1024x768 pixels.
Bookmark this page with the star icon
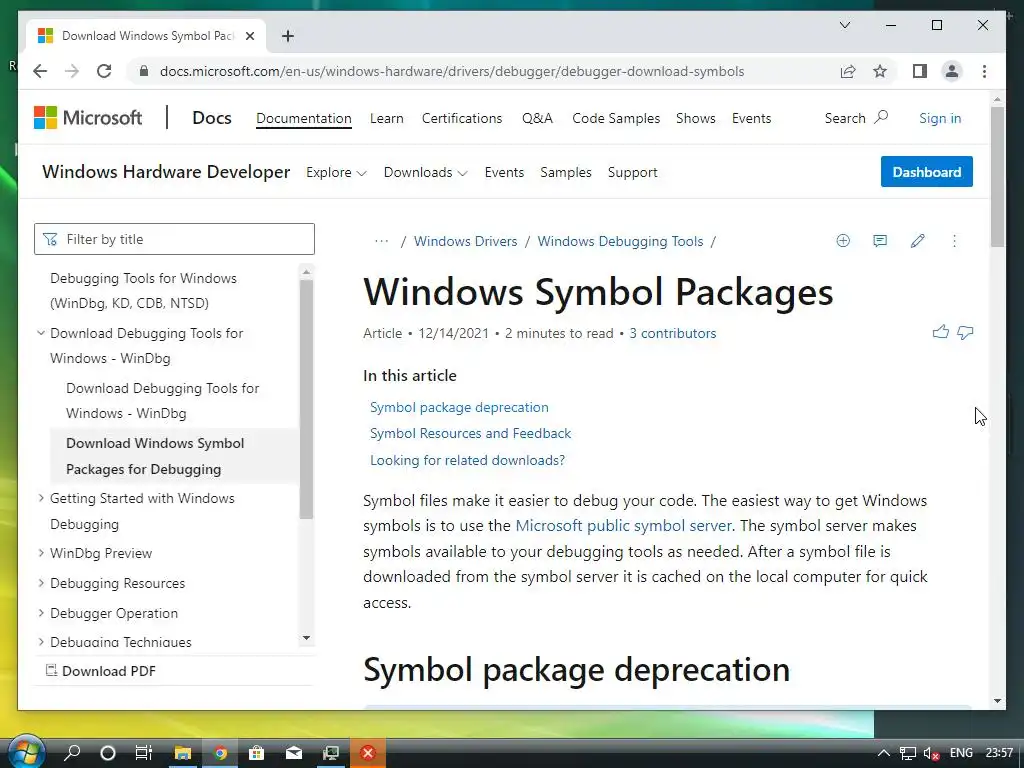click(880, 71)
